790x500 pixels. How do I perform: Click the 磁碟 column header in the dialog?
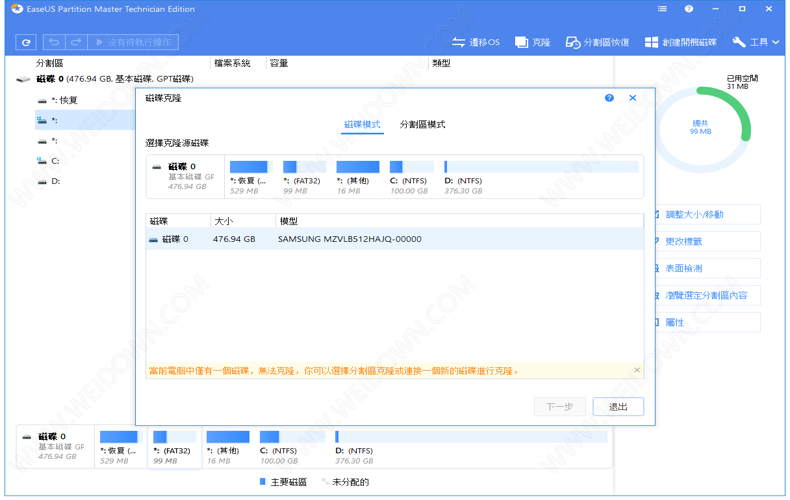click(x=178, y=221)
